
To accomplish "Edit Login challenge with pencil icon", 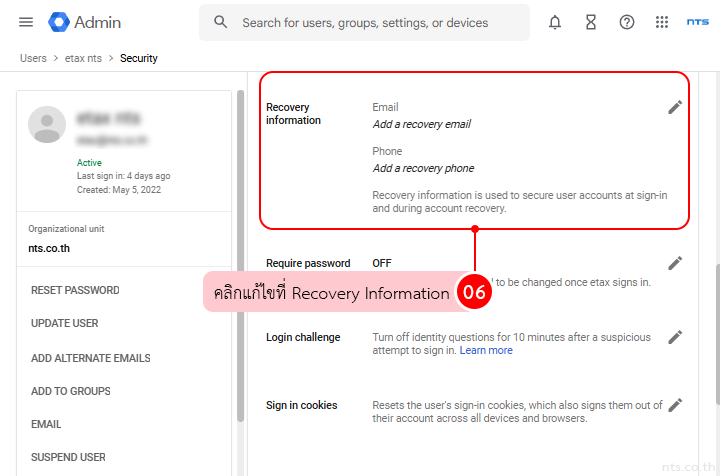I will (675, 337).
